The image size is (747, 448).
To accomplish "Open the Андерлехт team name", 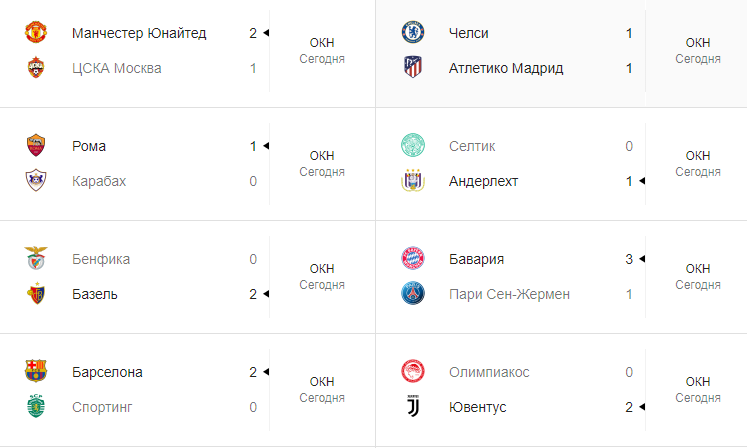I will point(487,181).
